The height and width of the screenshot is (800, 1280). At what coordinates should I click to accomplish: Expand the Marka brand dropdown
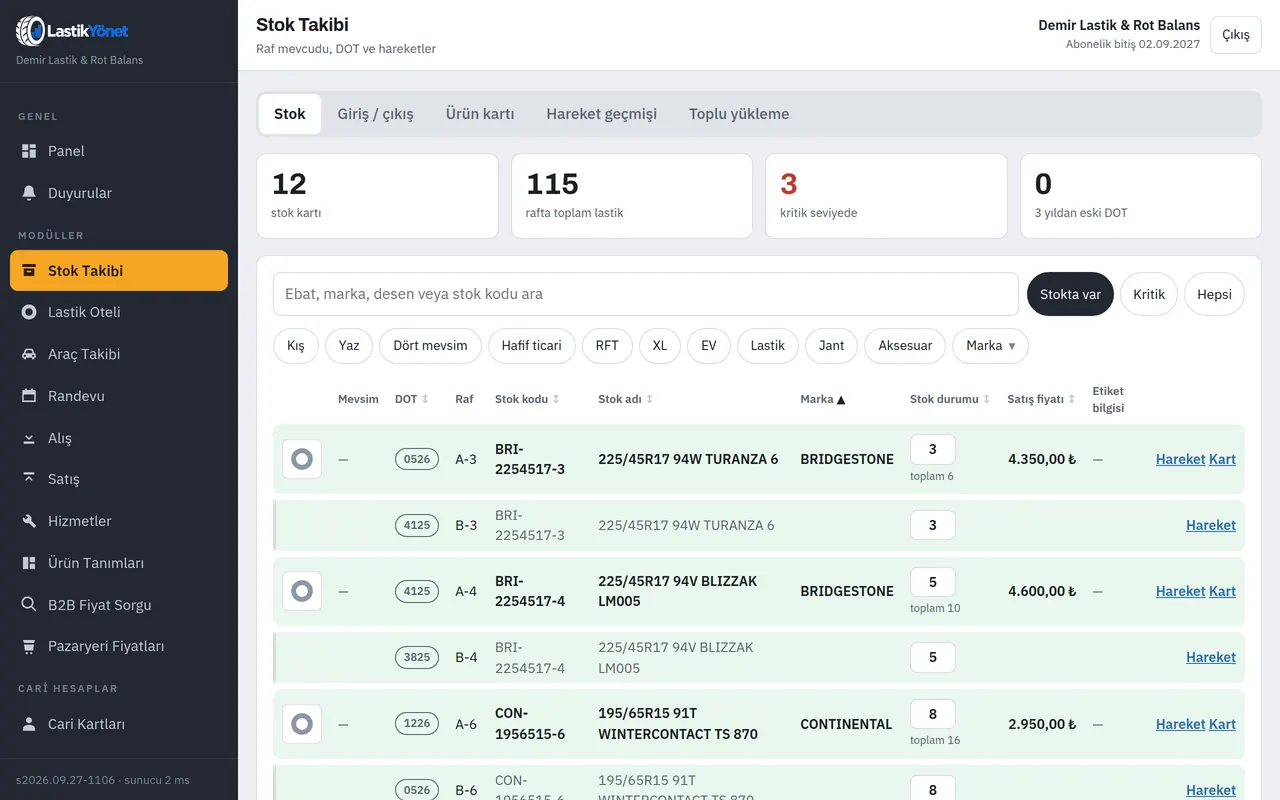click(990, 345)
